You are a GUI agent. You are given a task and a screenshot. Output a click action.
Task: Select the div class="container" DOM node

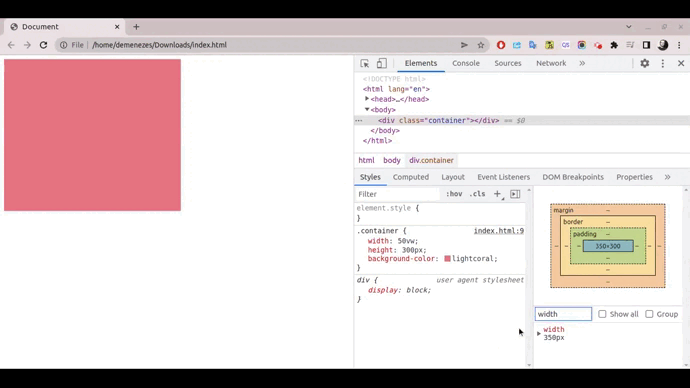point(438,120)
